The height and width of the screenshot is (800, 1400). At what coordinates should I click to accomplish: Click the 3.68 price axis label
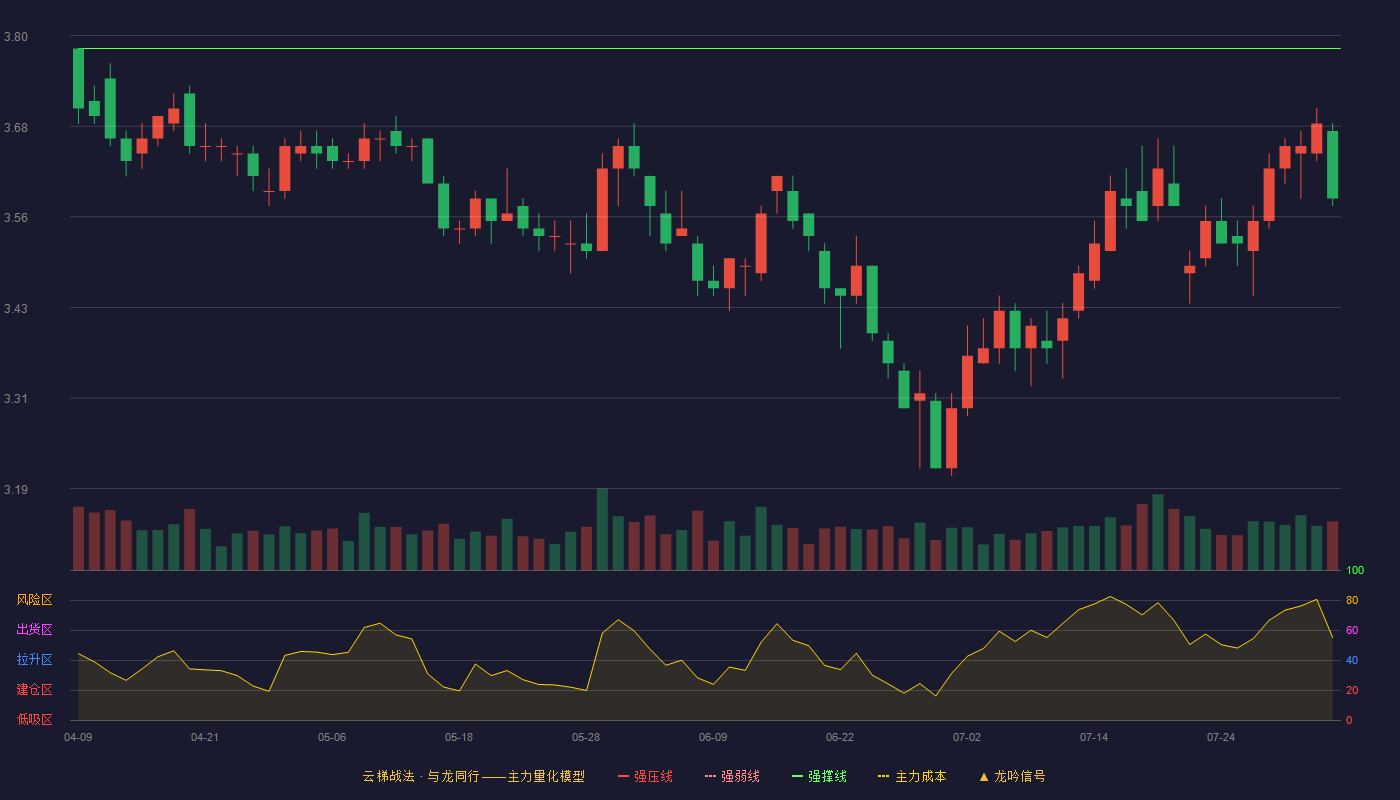point(16,128)
